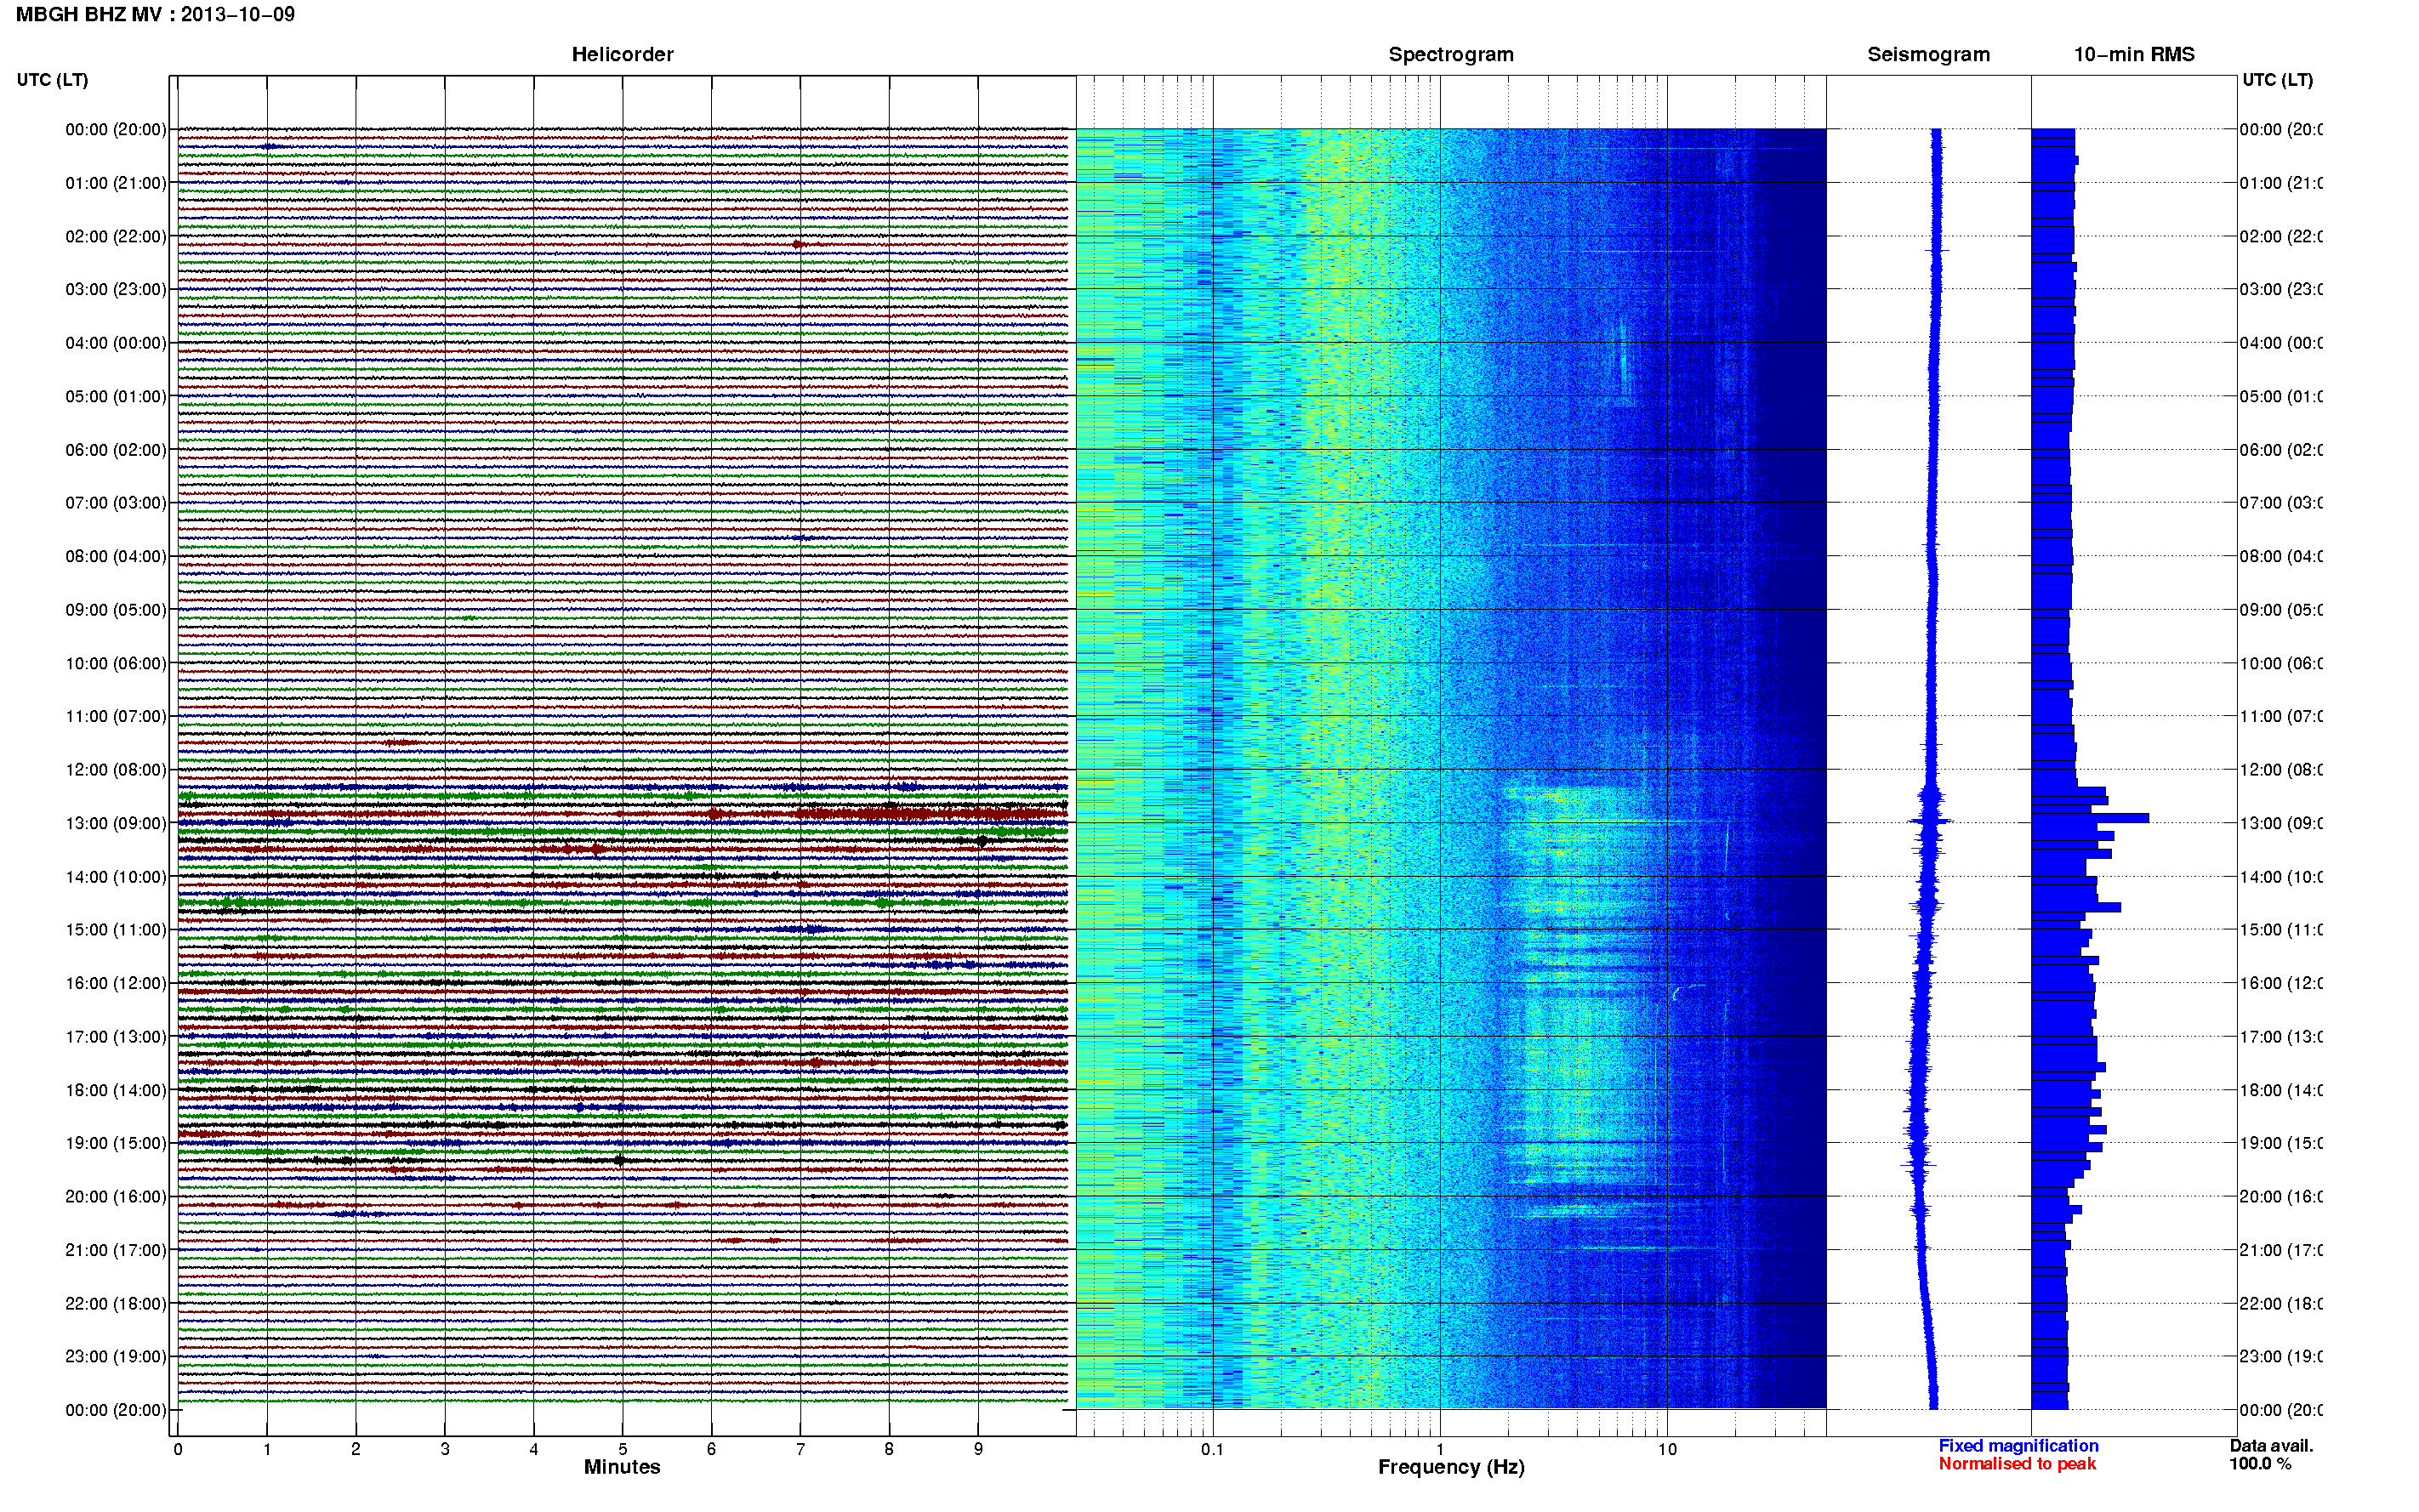Click the left time label '22:00 (18:00)'
The width and height of the screenshot is (2419, 1512).
pos(116,1303)
